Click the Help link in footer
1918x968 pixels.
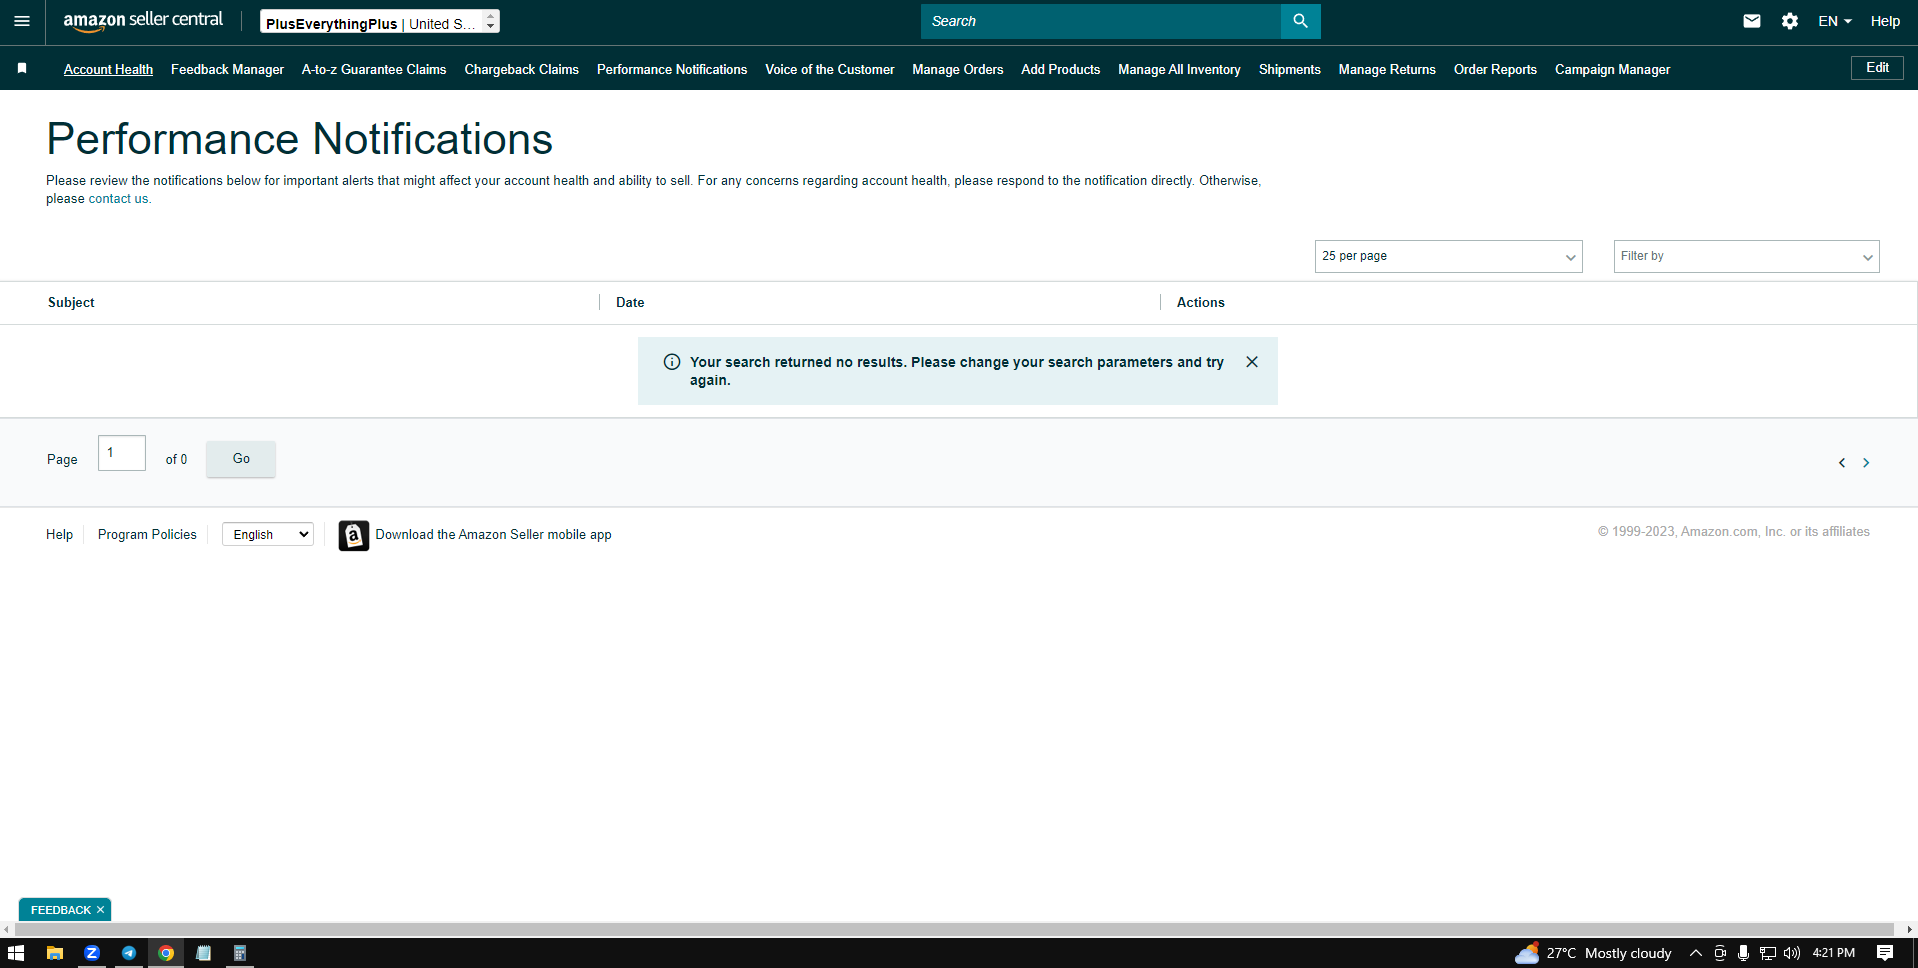pos(59,534)
